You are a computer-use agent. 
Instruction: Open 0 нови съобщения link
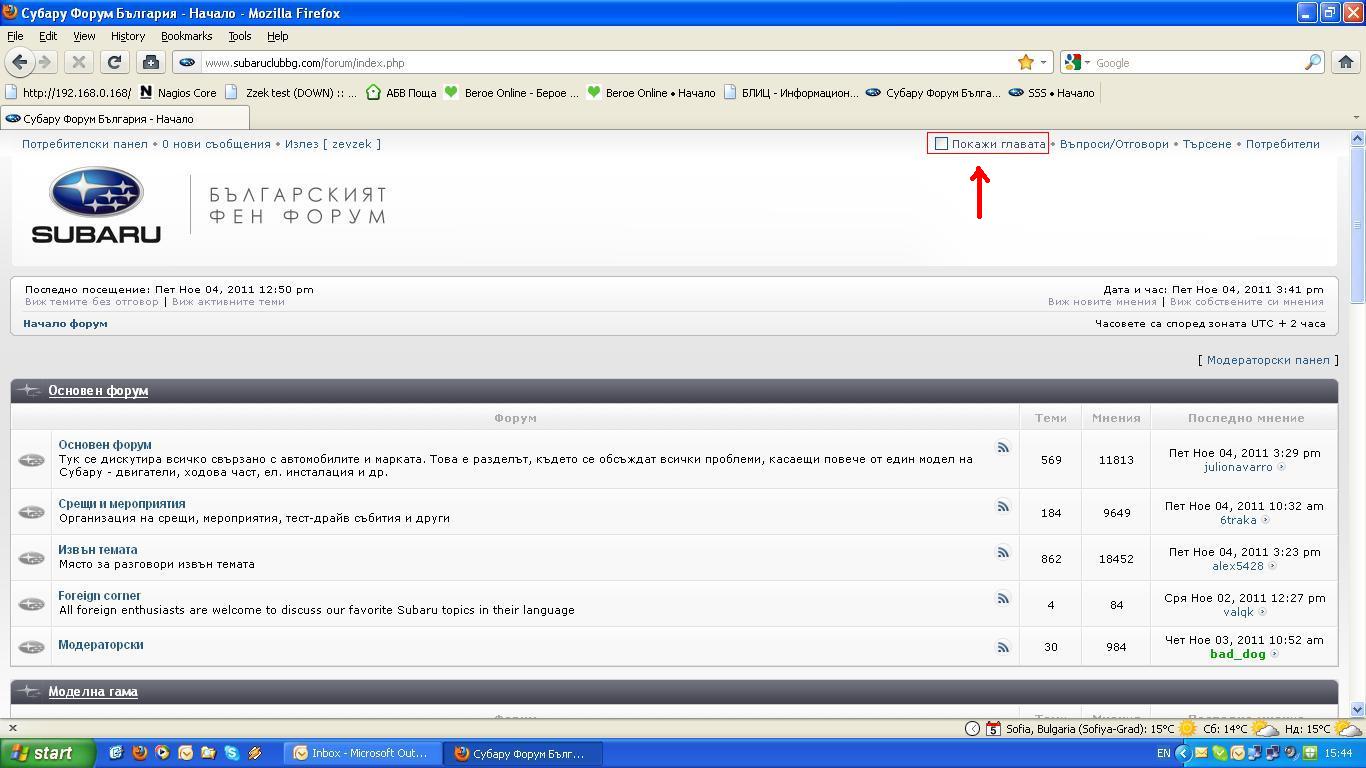pos(216,144)
